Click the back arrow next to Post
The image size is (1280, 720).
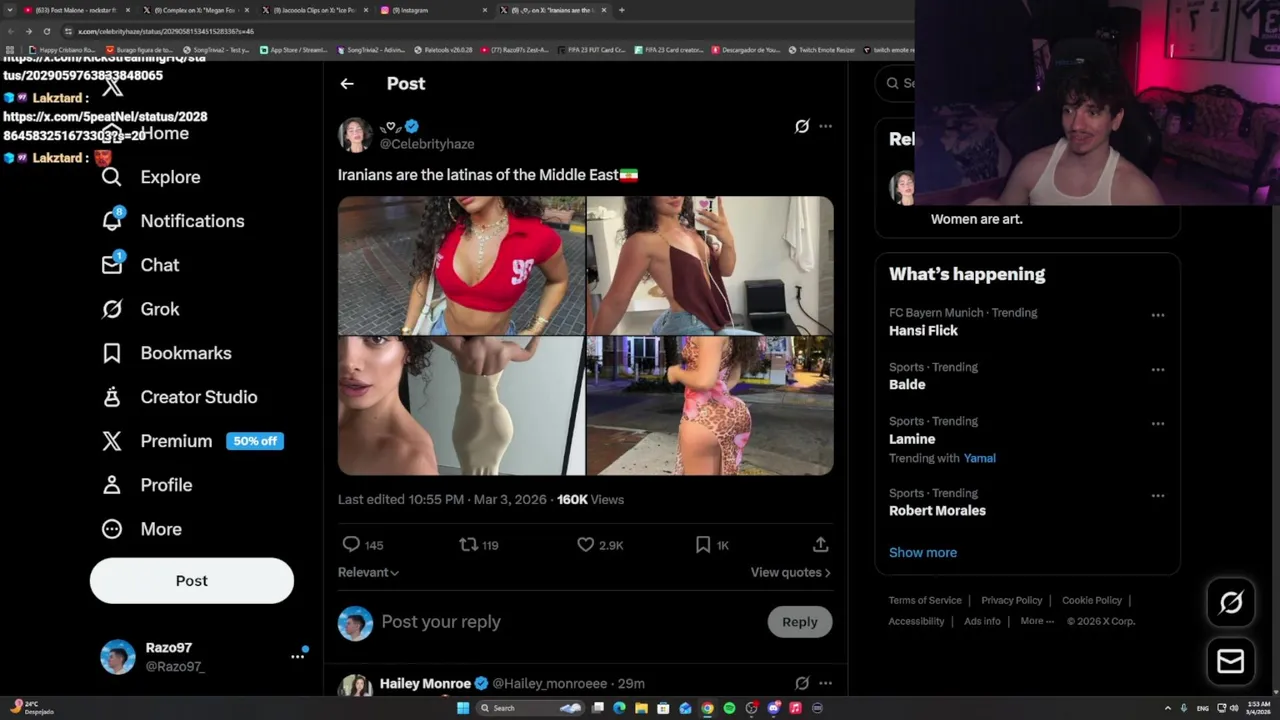347,84
